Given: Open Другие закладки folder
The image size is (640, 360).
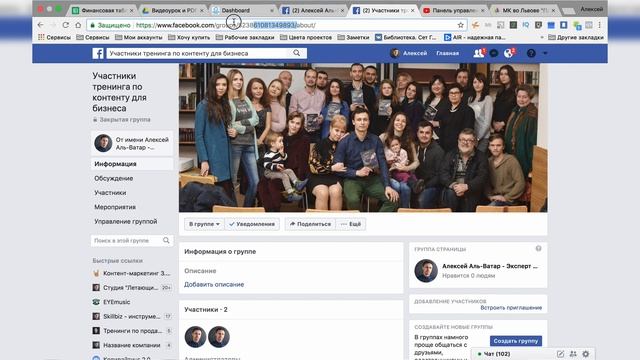Looking at the screenshot, I should click(576, 37).
